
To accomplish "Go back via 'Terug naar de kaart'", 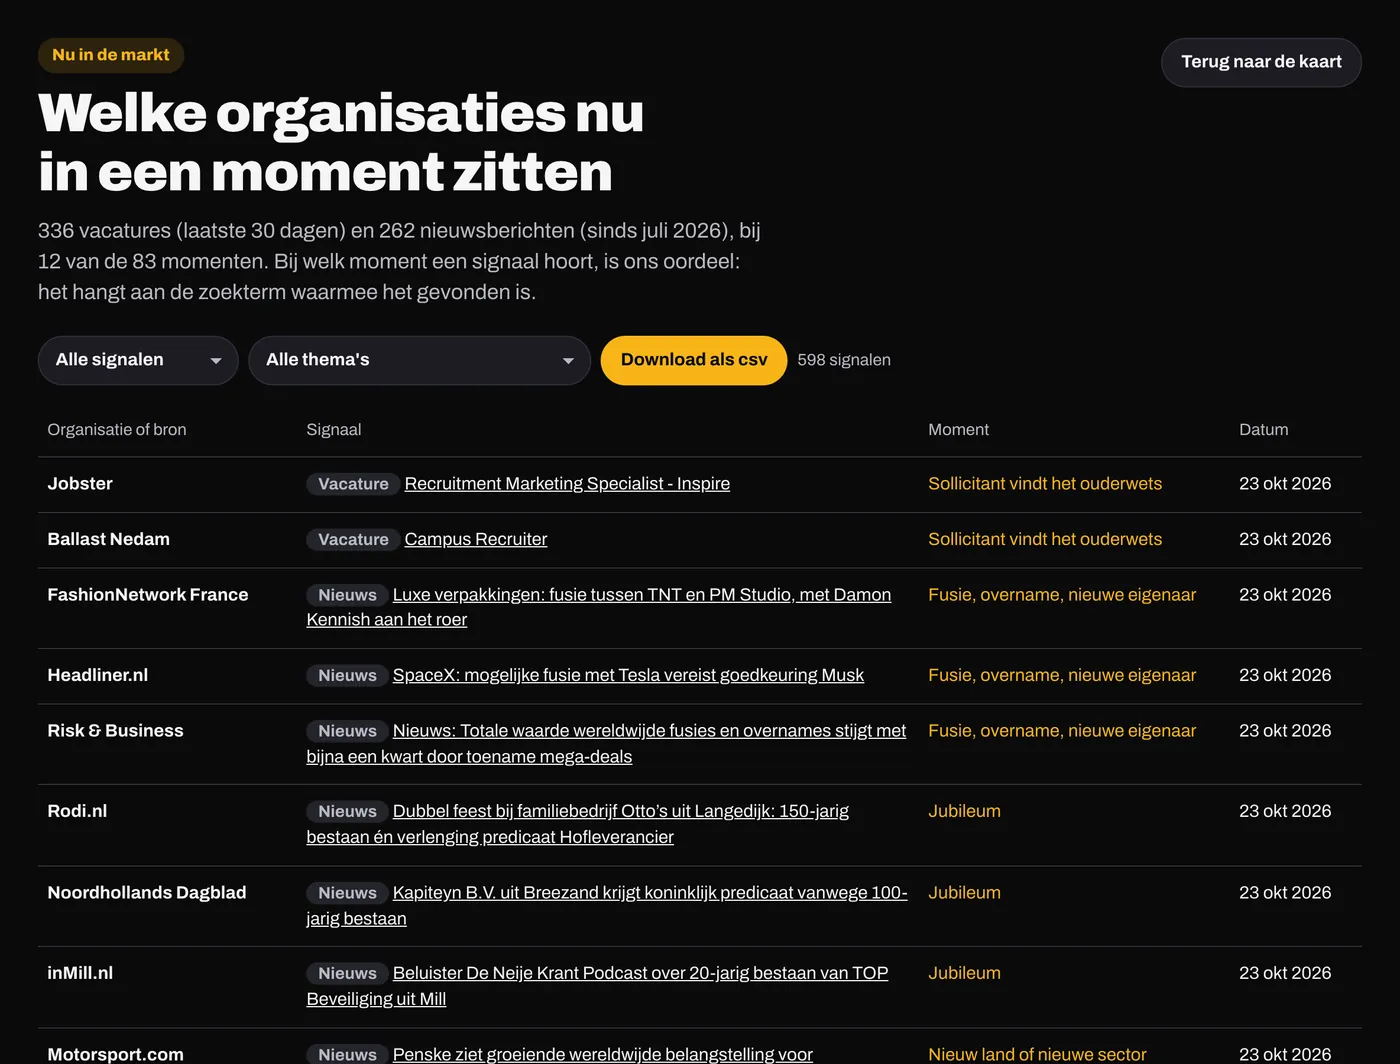I will tap(1261, 62).
